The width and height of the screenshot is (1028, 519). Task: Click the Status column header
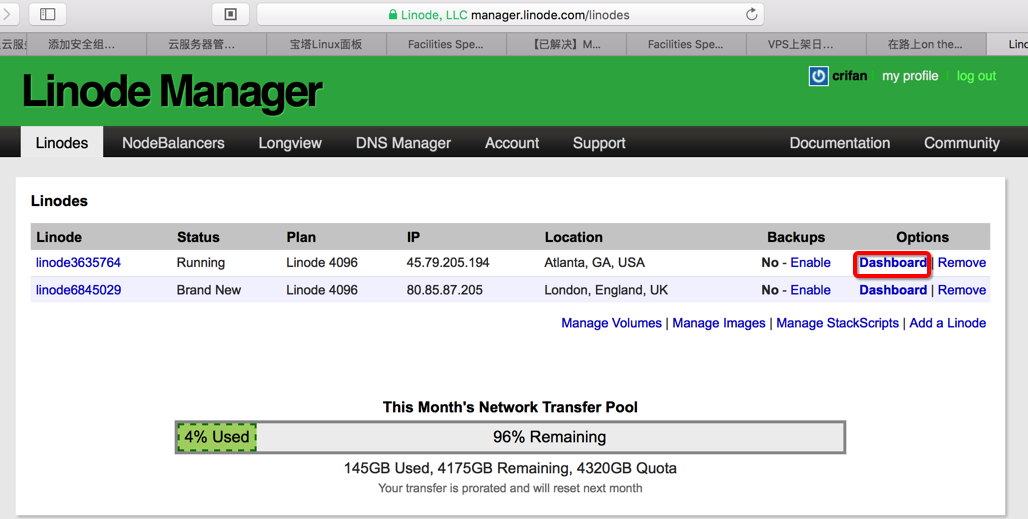pyautogui.click(x=198, y=237)
